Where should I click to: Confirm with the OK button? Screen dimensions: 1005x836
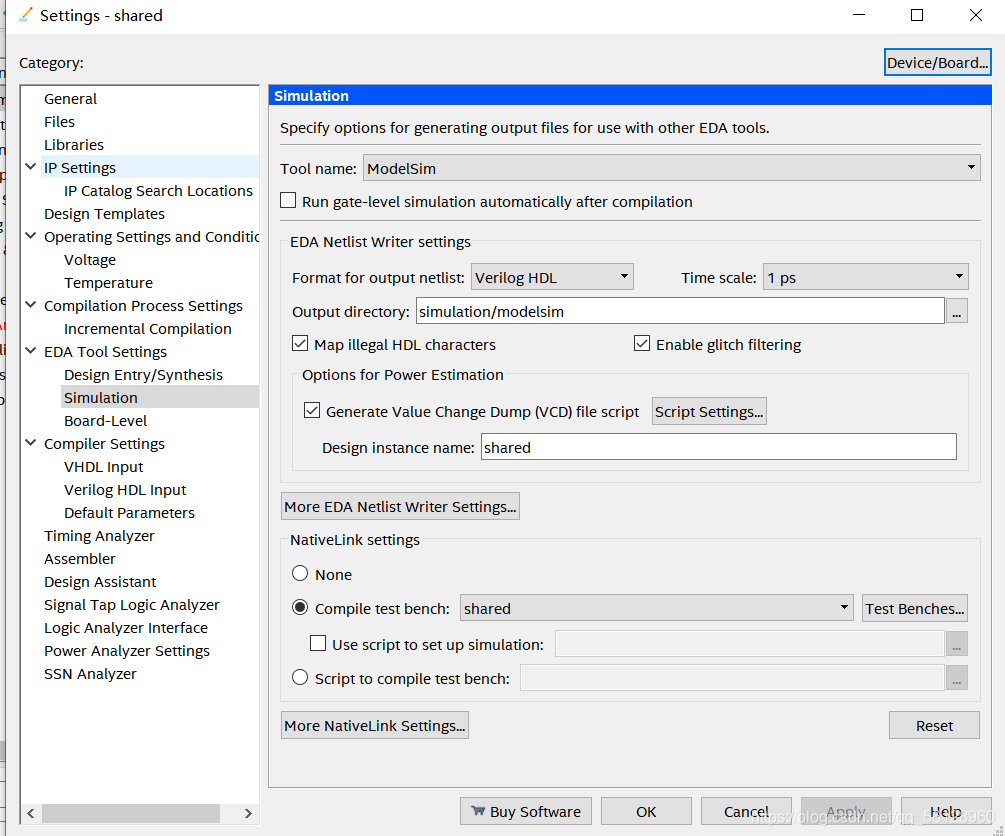[x=646, y=811]
